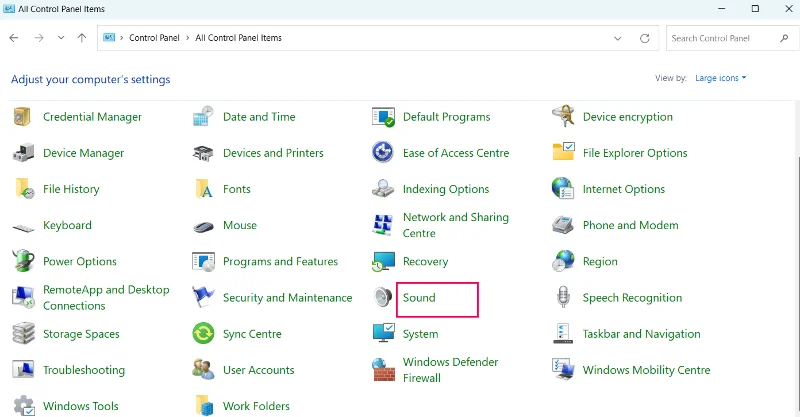Image resolution: width=800 pixels, height=417 pixels.
Task: Open the Taskbar and Navigation link
Action: click(x=641, y=334)
